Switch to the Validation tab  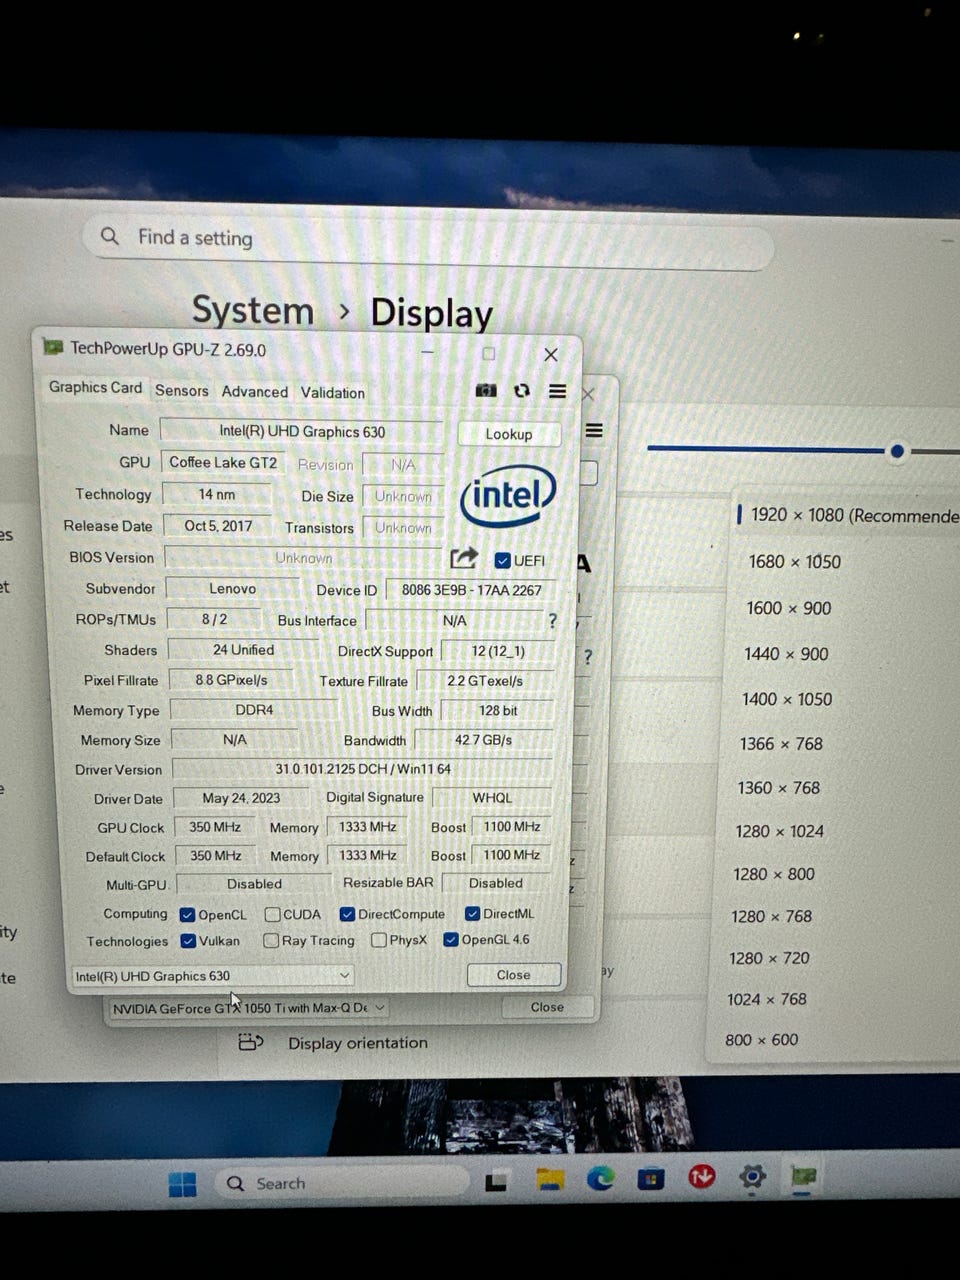click(x=333, y=393)
